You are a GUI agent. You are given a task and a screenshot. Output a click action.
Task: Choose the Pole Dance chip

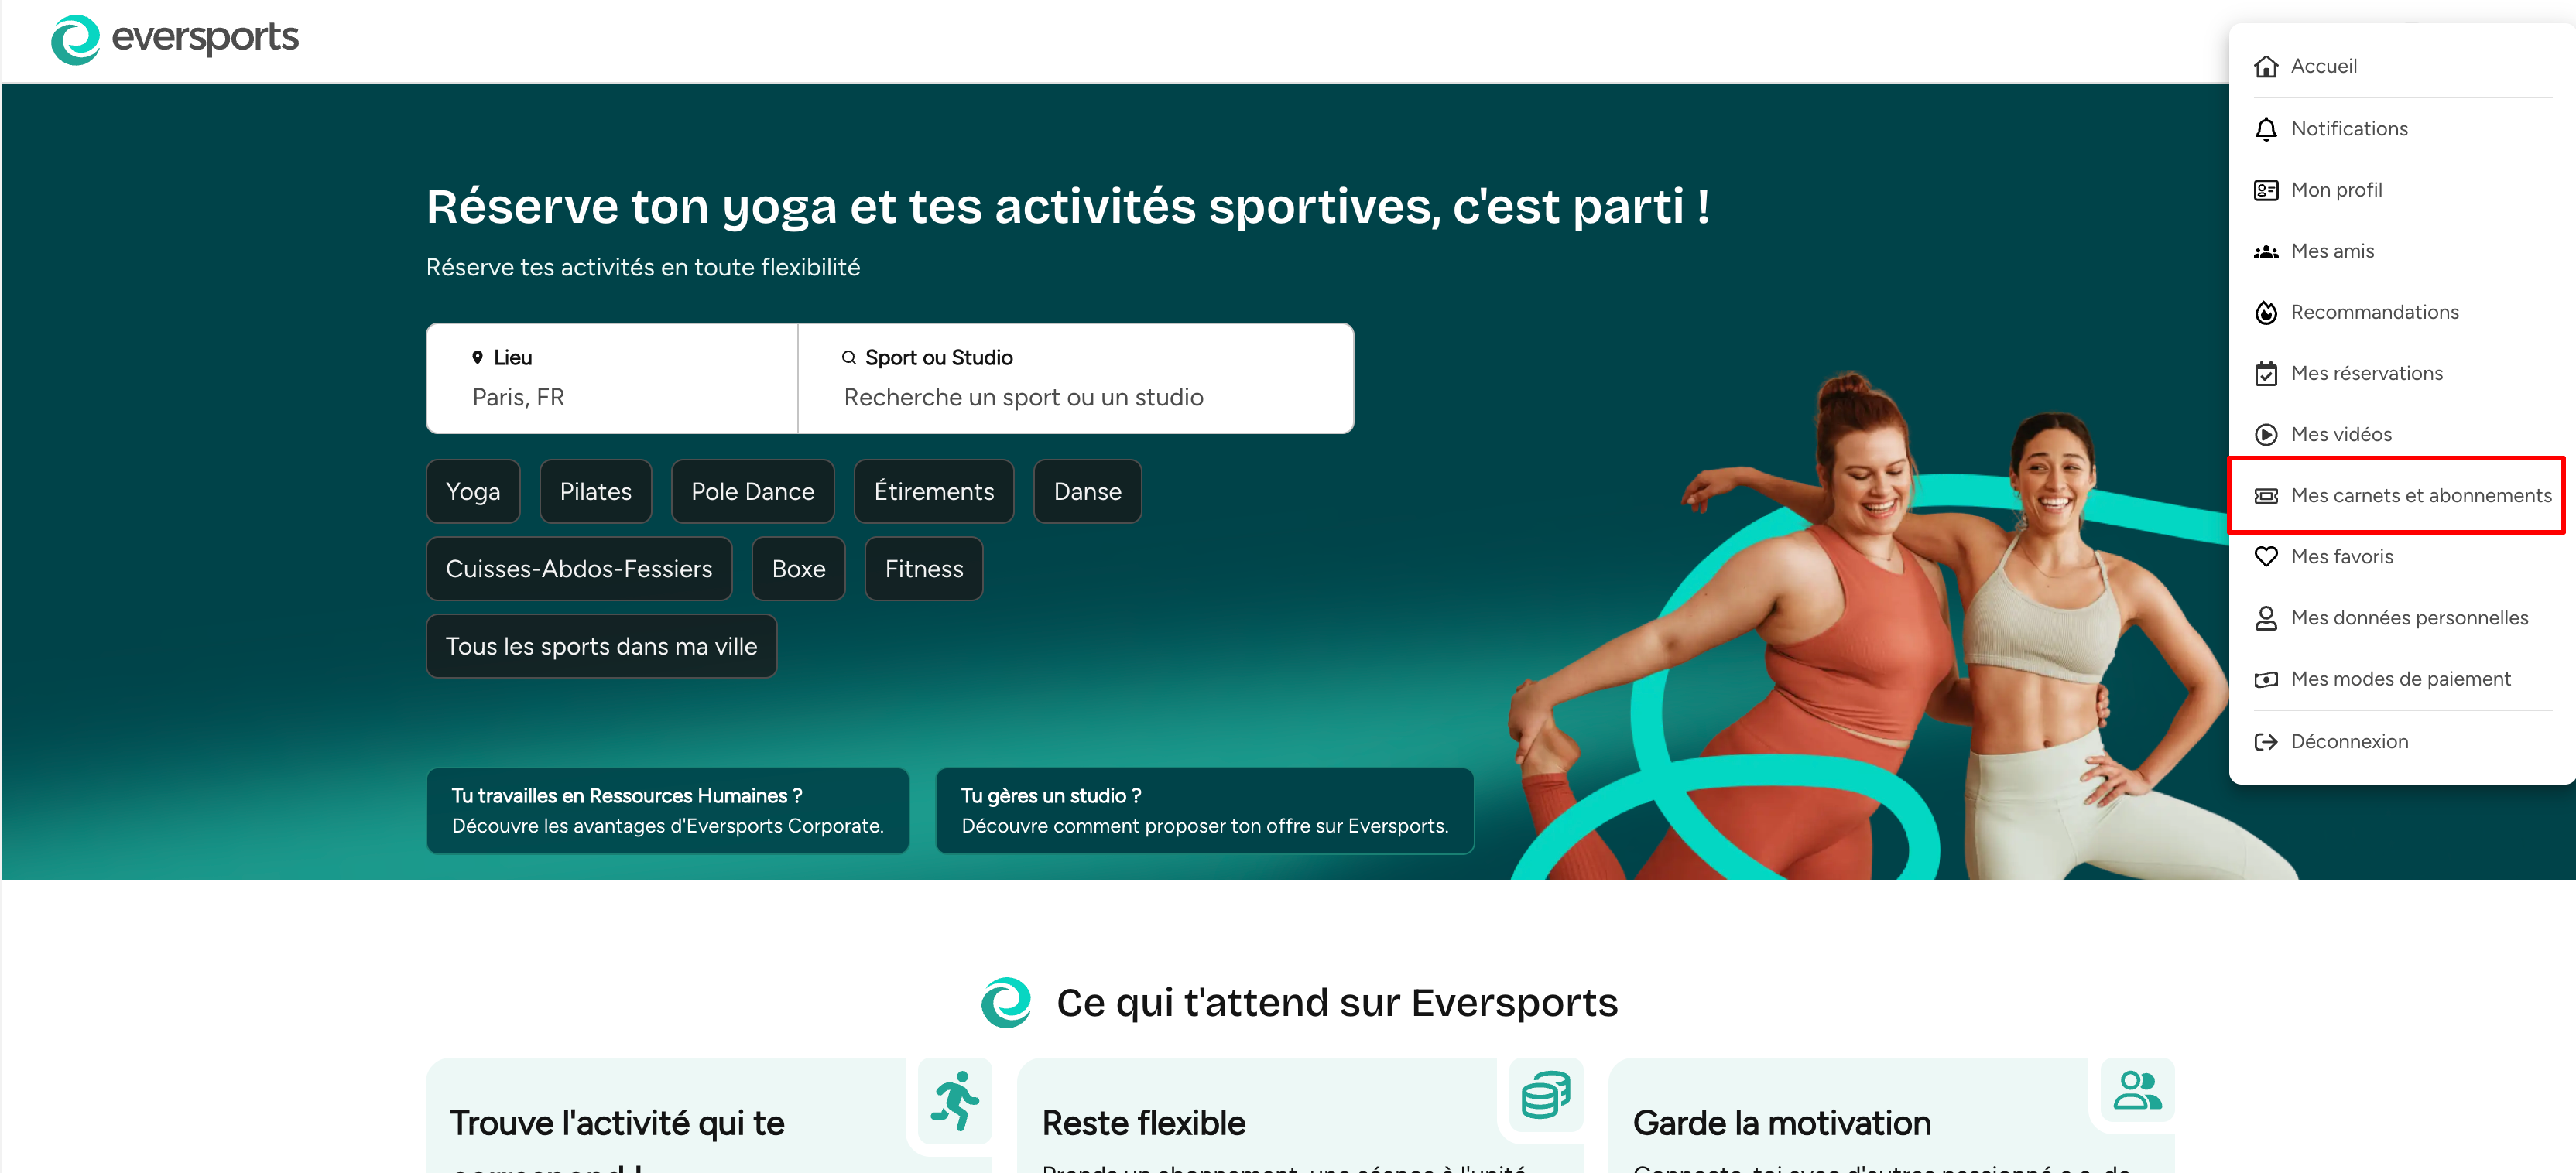pos(752,491)
